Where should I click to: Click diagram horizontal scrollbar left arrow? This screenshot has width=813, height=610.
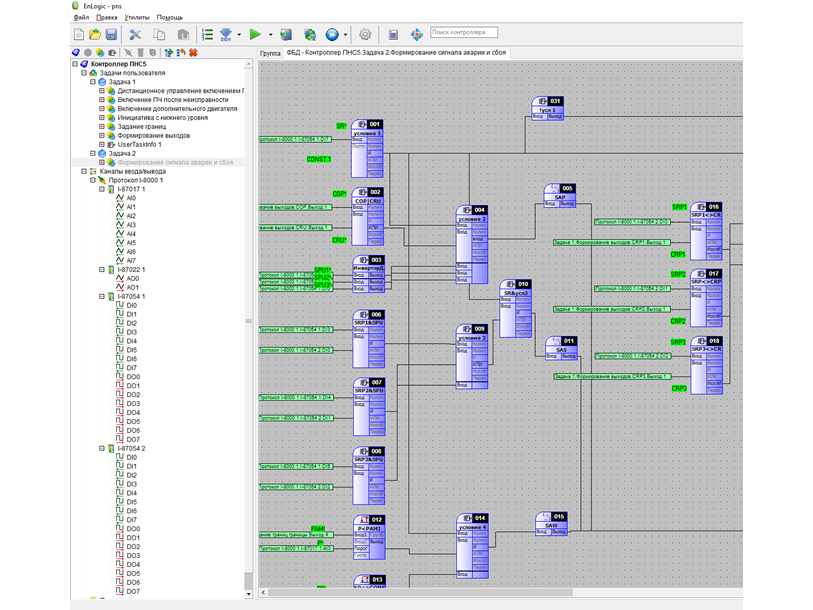click(263, 592)
